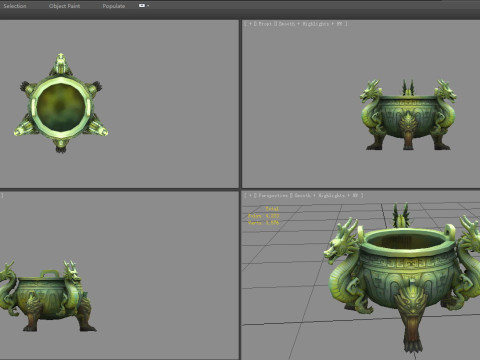
Task: Click the yellow Total statistics heading
Action: click(272, 209)
